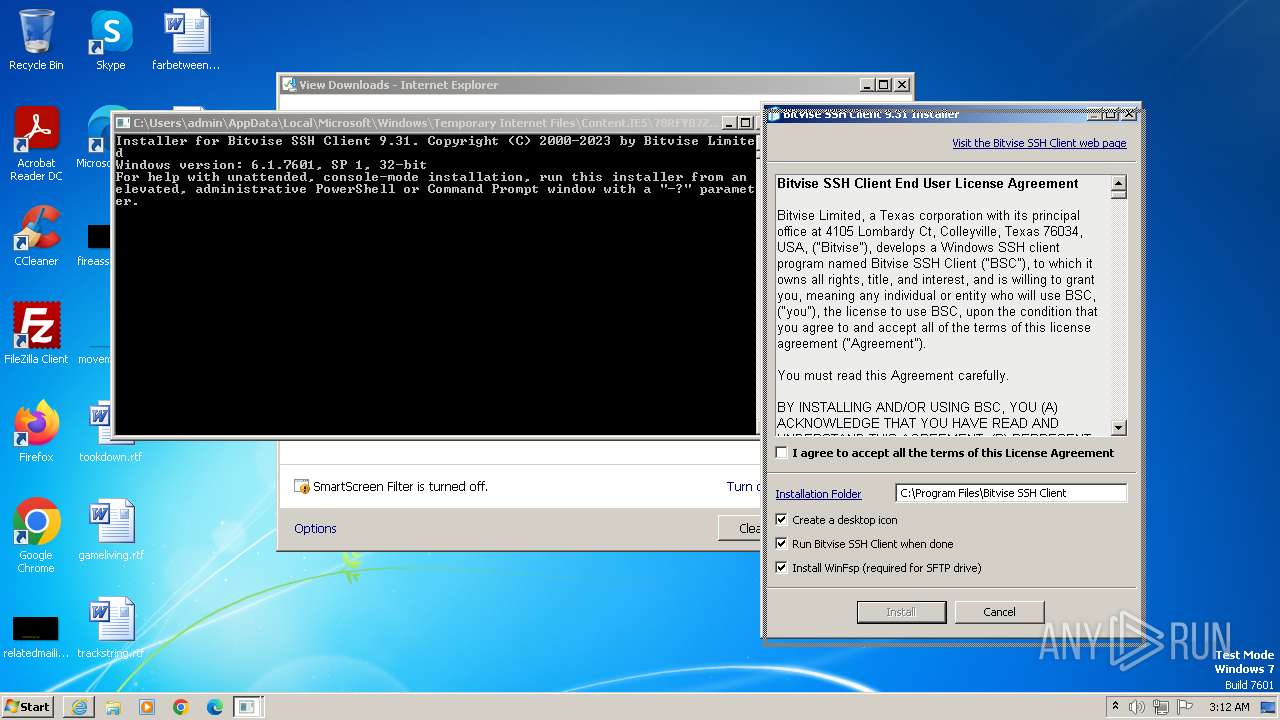This screenshot has width=1280, height=720.
Task: Open the Action Center flag icon
Action: [1185, 707]
